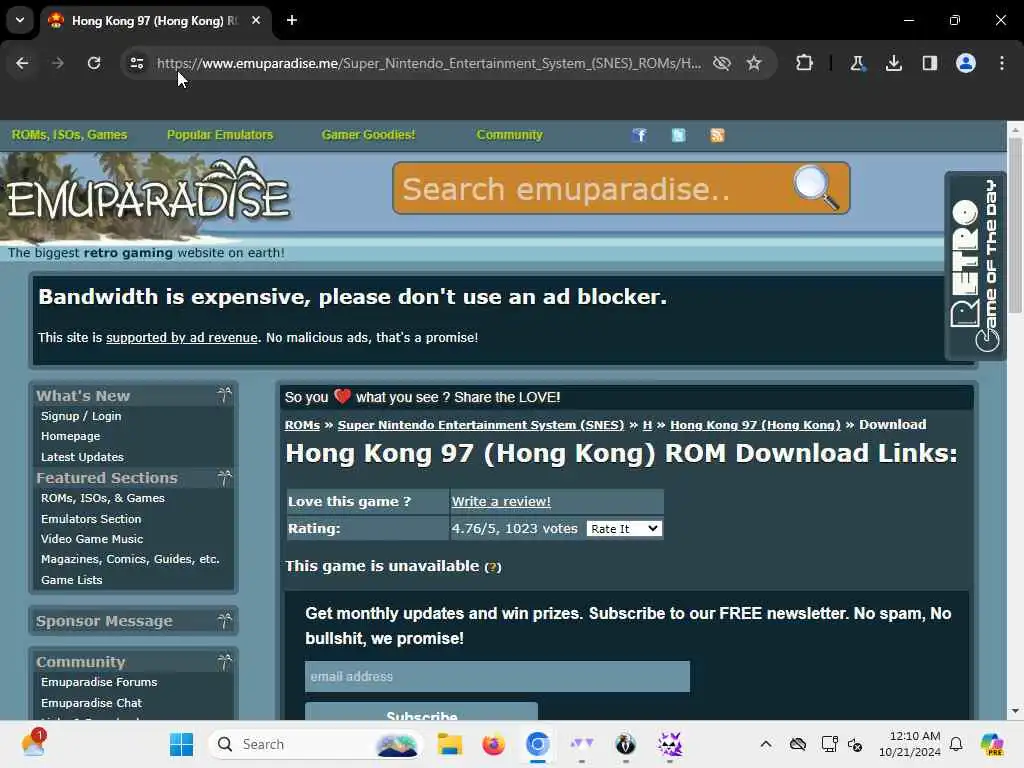This screenshot has width=1024, height=768.
Task: View site information icon in address bar
Action: coord(136,63)
